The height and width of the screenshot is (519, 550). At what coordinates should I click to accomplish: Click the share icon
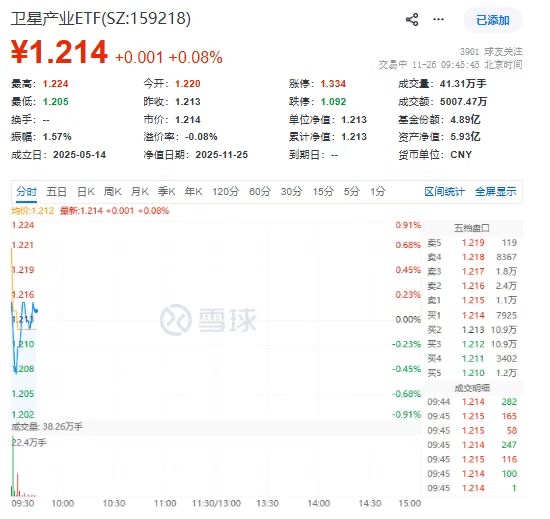[412, 19]
